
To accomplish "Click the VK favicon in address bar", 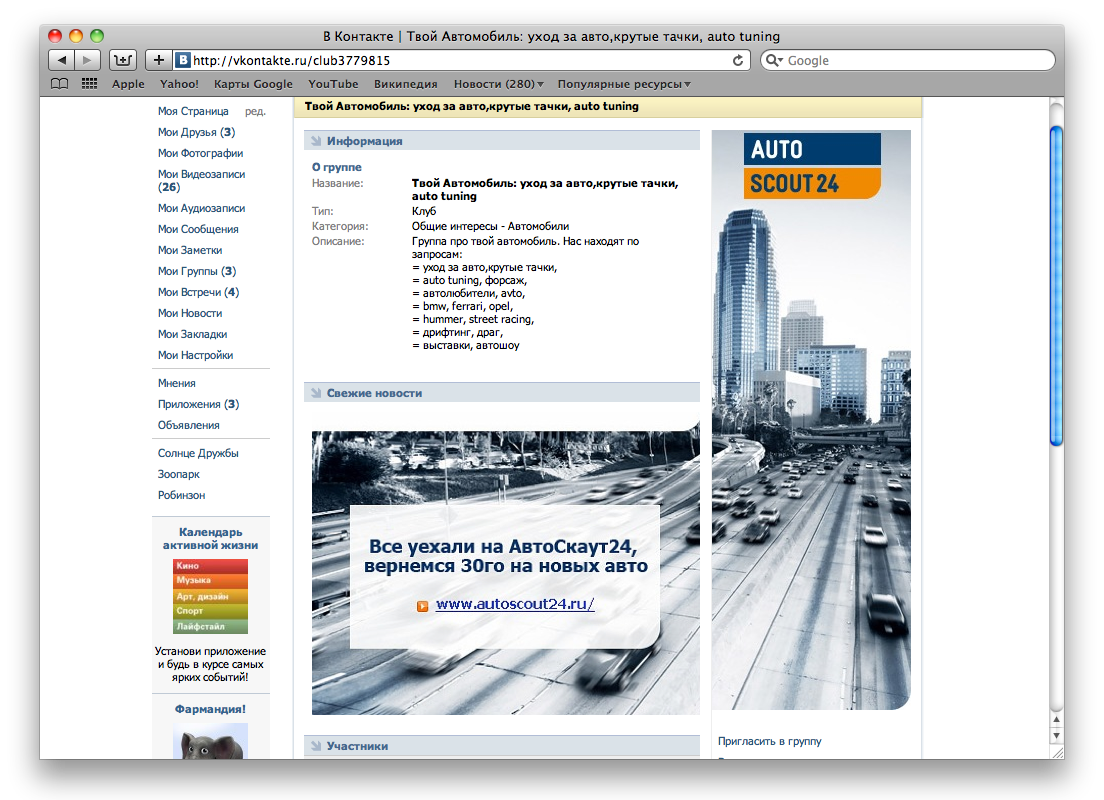I will 182,60.
